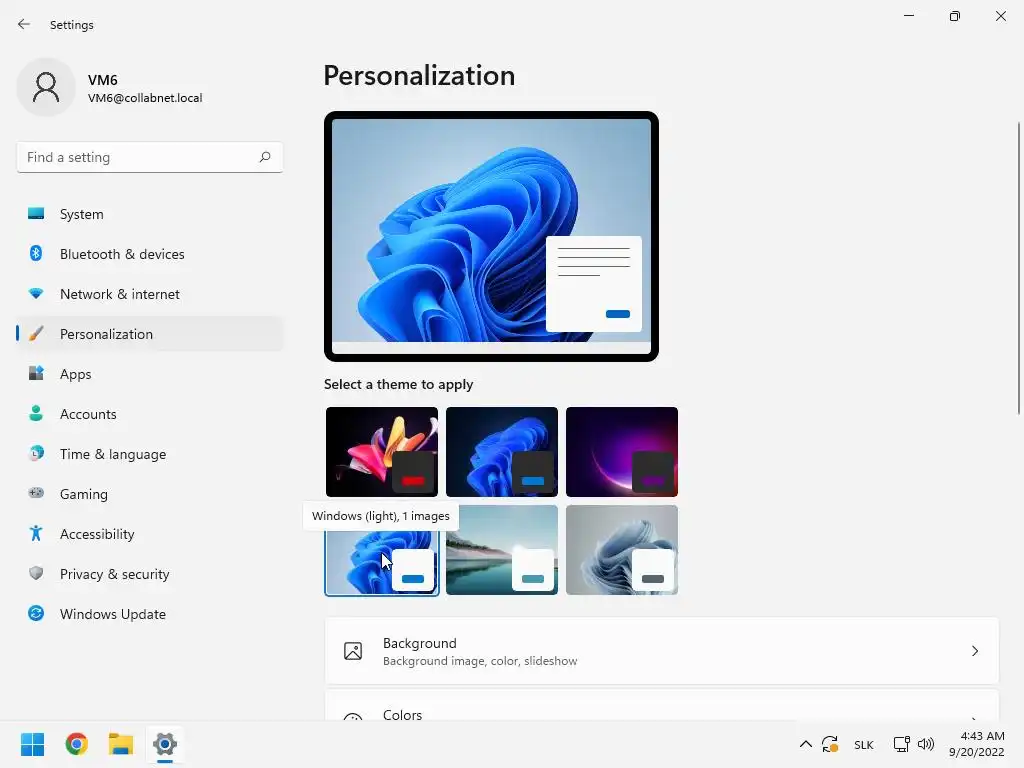Click the Accounts person icon
1024x768 pixels.
click(x=36, y=413)
